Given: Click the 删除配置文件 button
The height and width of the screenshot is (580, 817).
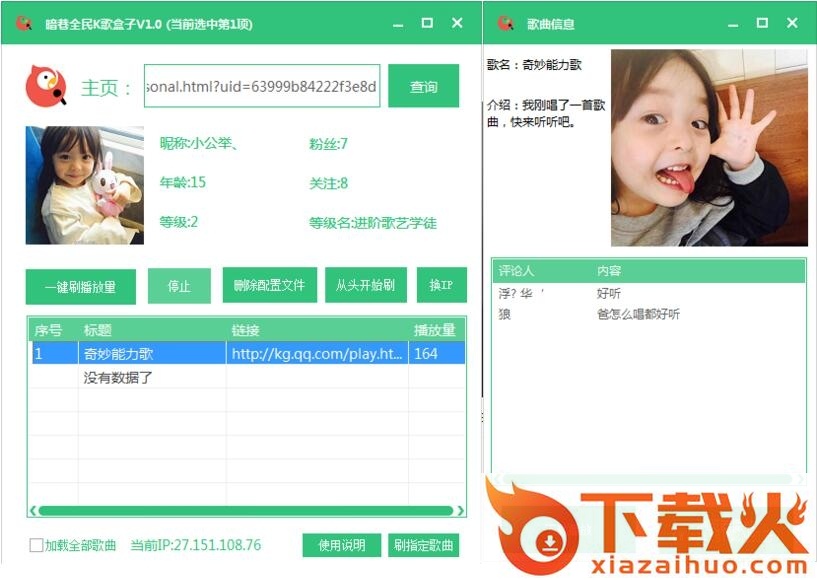Looking at the screenshot, I should 269,285.
